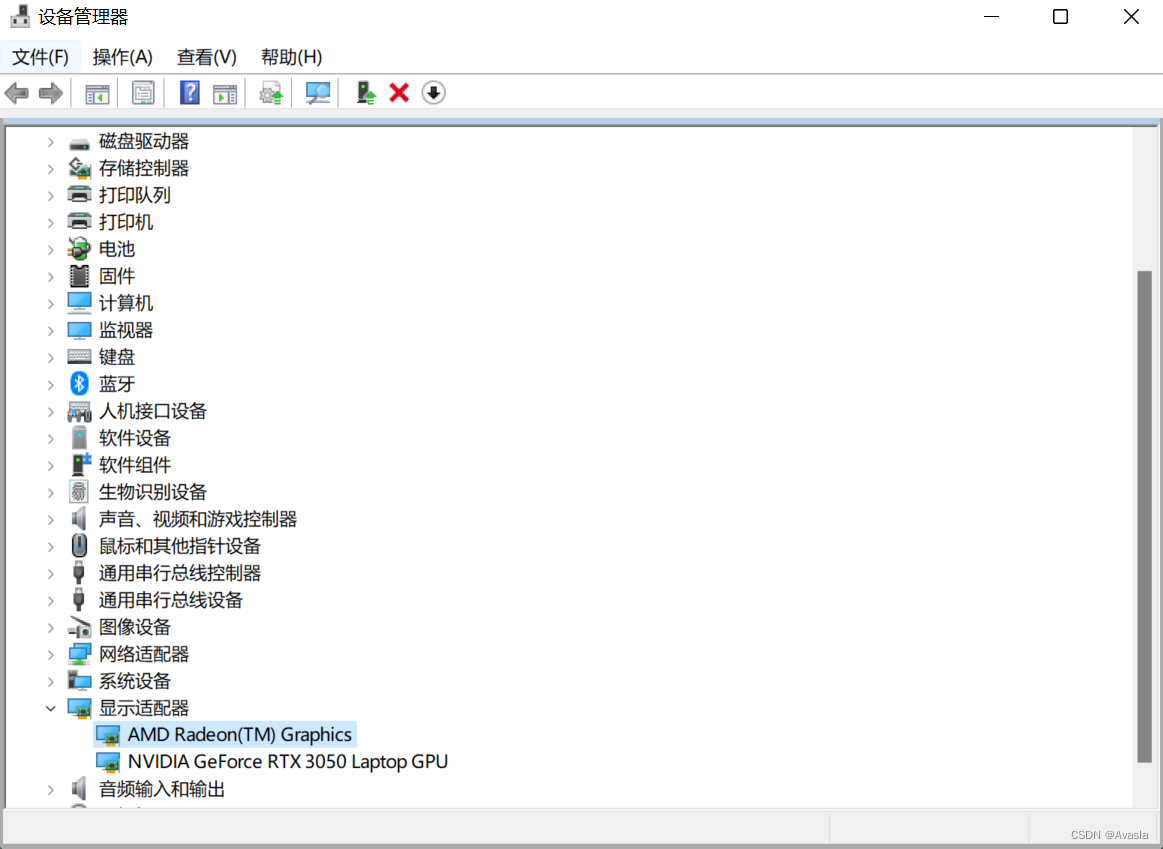The image size is (1163, 849).
Task: Expand the 系统设备 node
Action: pos(50,681)
